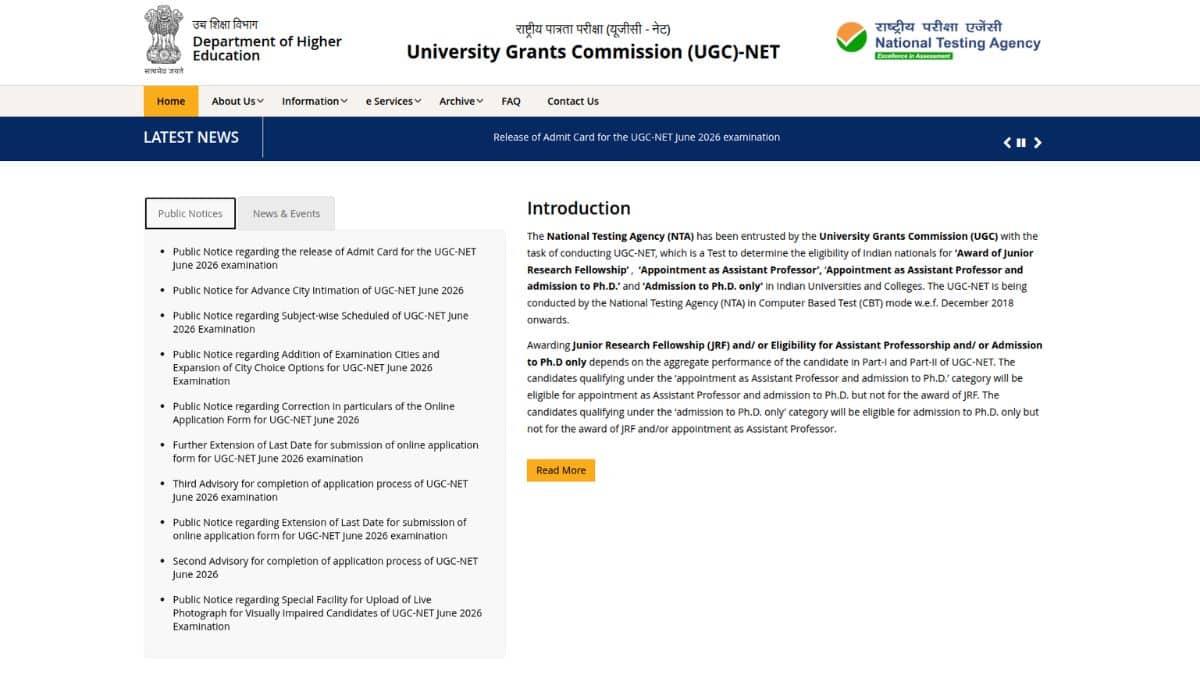Click the National Testing Agency logo
The image size is (1200, 675).
pos(938,39)
